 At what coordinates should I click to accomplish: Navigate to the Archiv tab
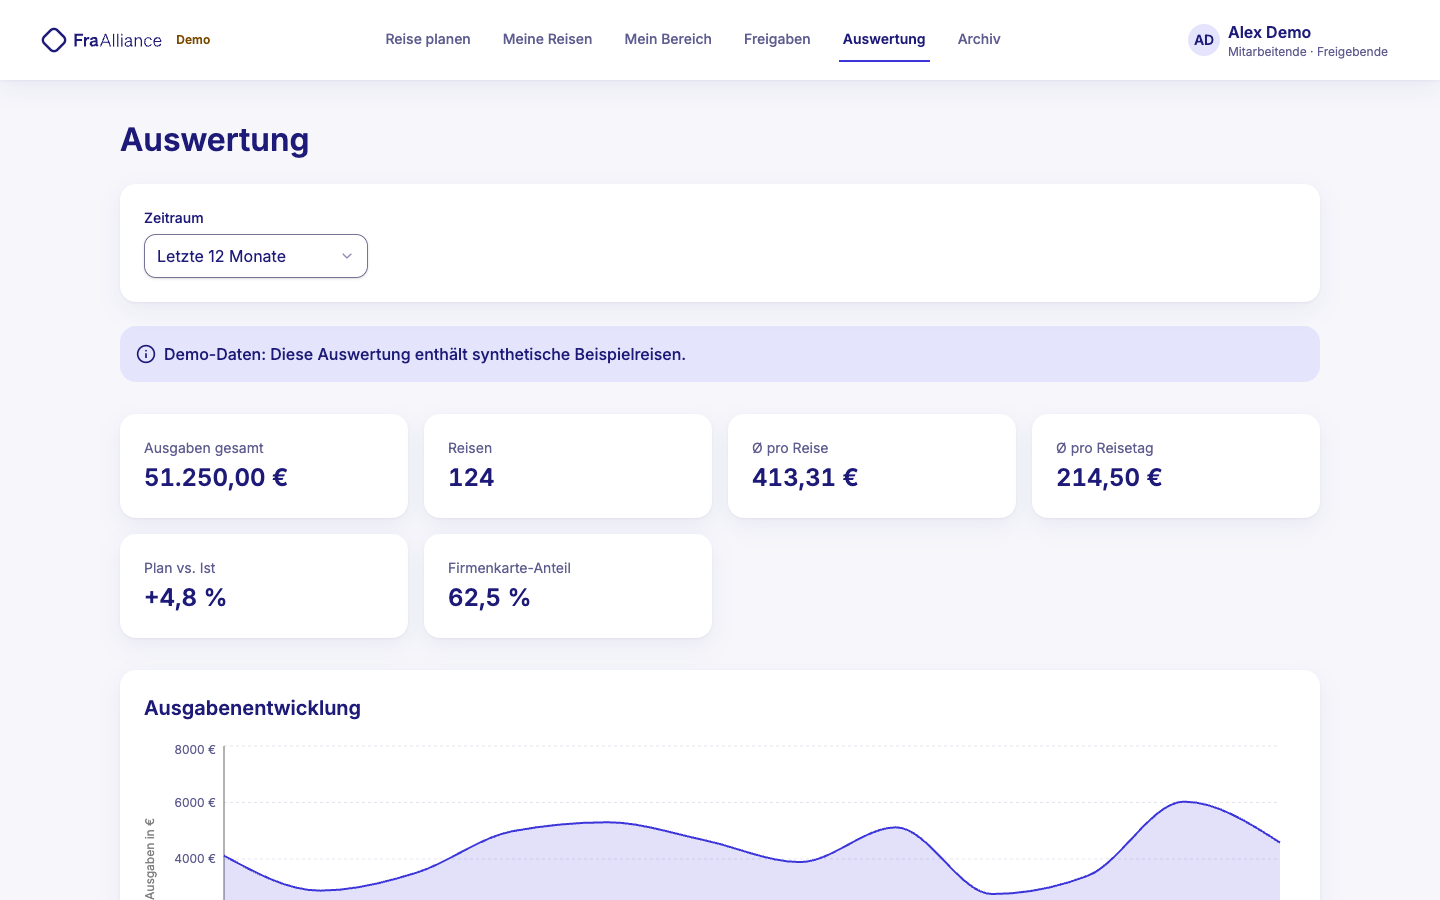click(x=979, y=39)
